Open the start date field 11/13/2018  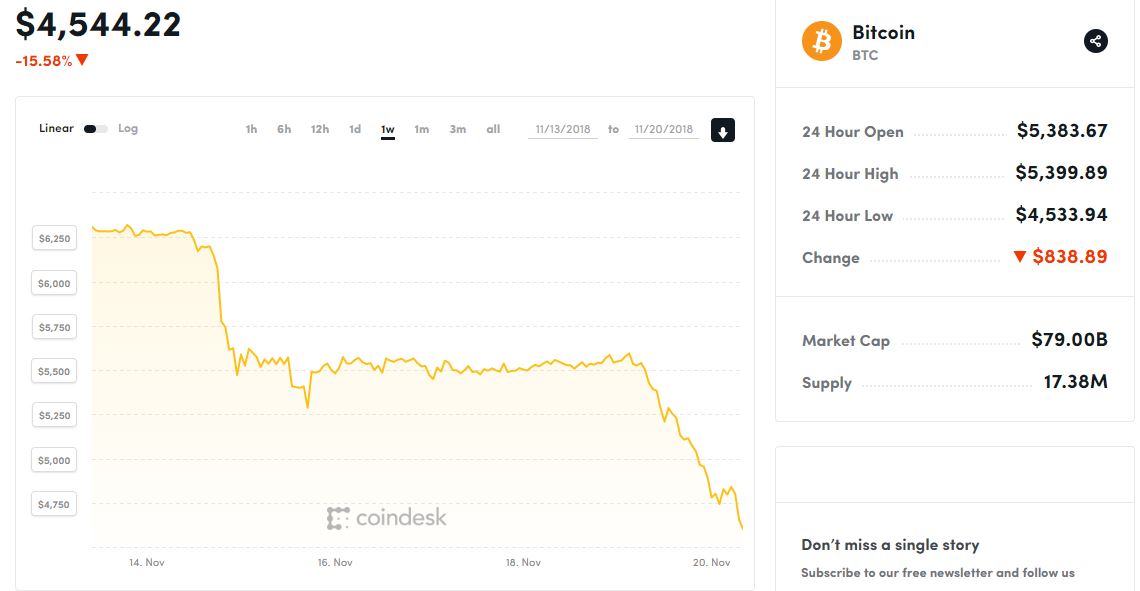tap(563, 129)
